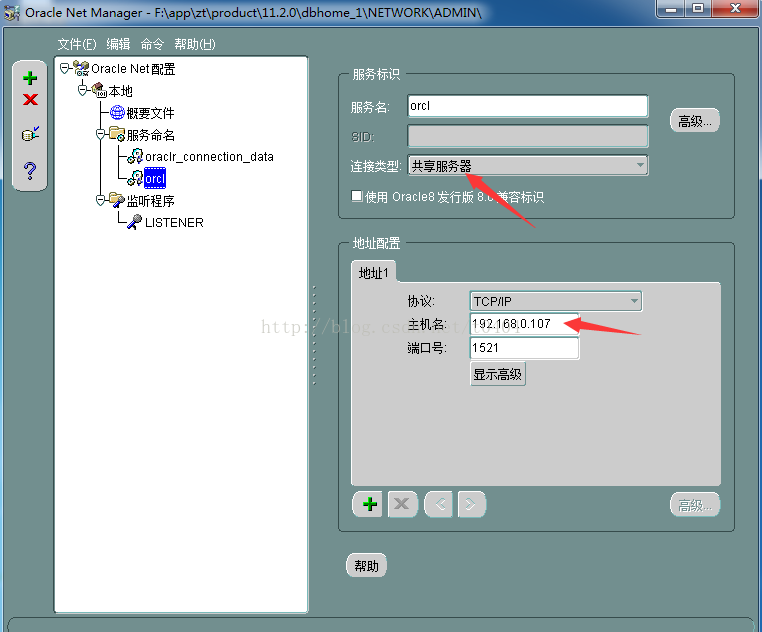Click the disabled 高级... button in address configuration
This screenshot has width=762, height=632.
[694, 505]
